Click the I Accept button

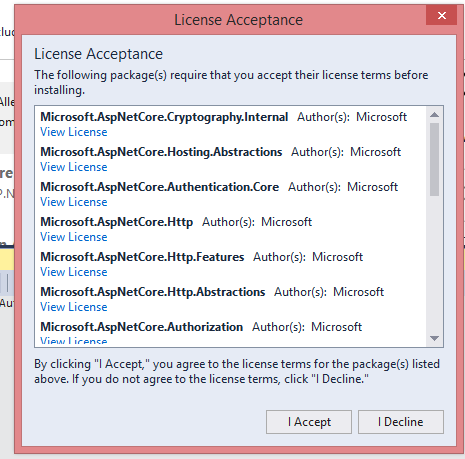[309, 422]
